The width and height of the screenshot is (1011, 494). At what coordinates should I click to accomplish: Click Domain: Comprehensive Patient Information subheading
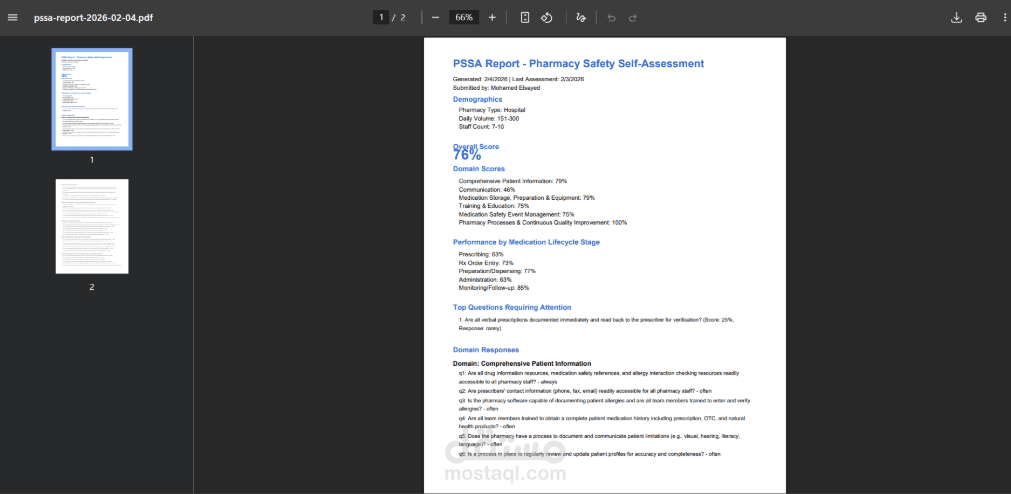[522, 364]
